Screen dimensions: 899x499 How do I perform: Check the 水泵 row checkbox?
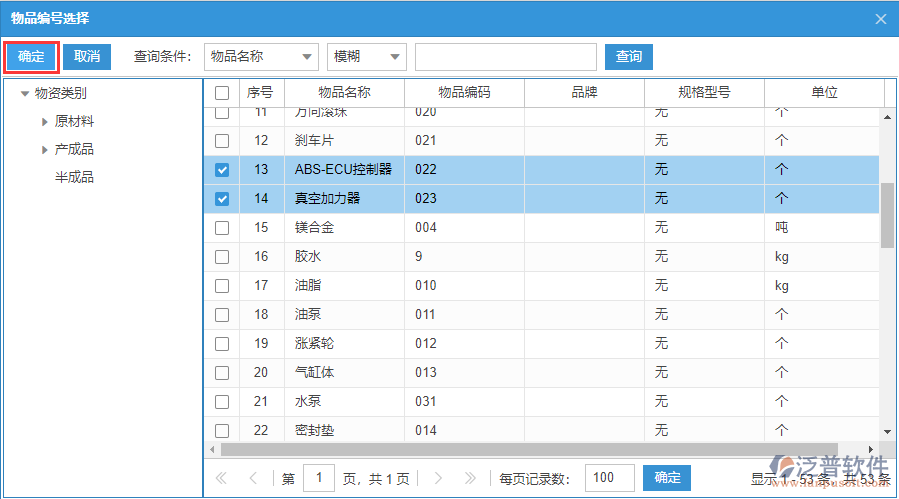(222, 402)
